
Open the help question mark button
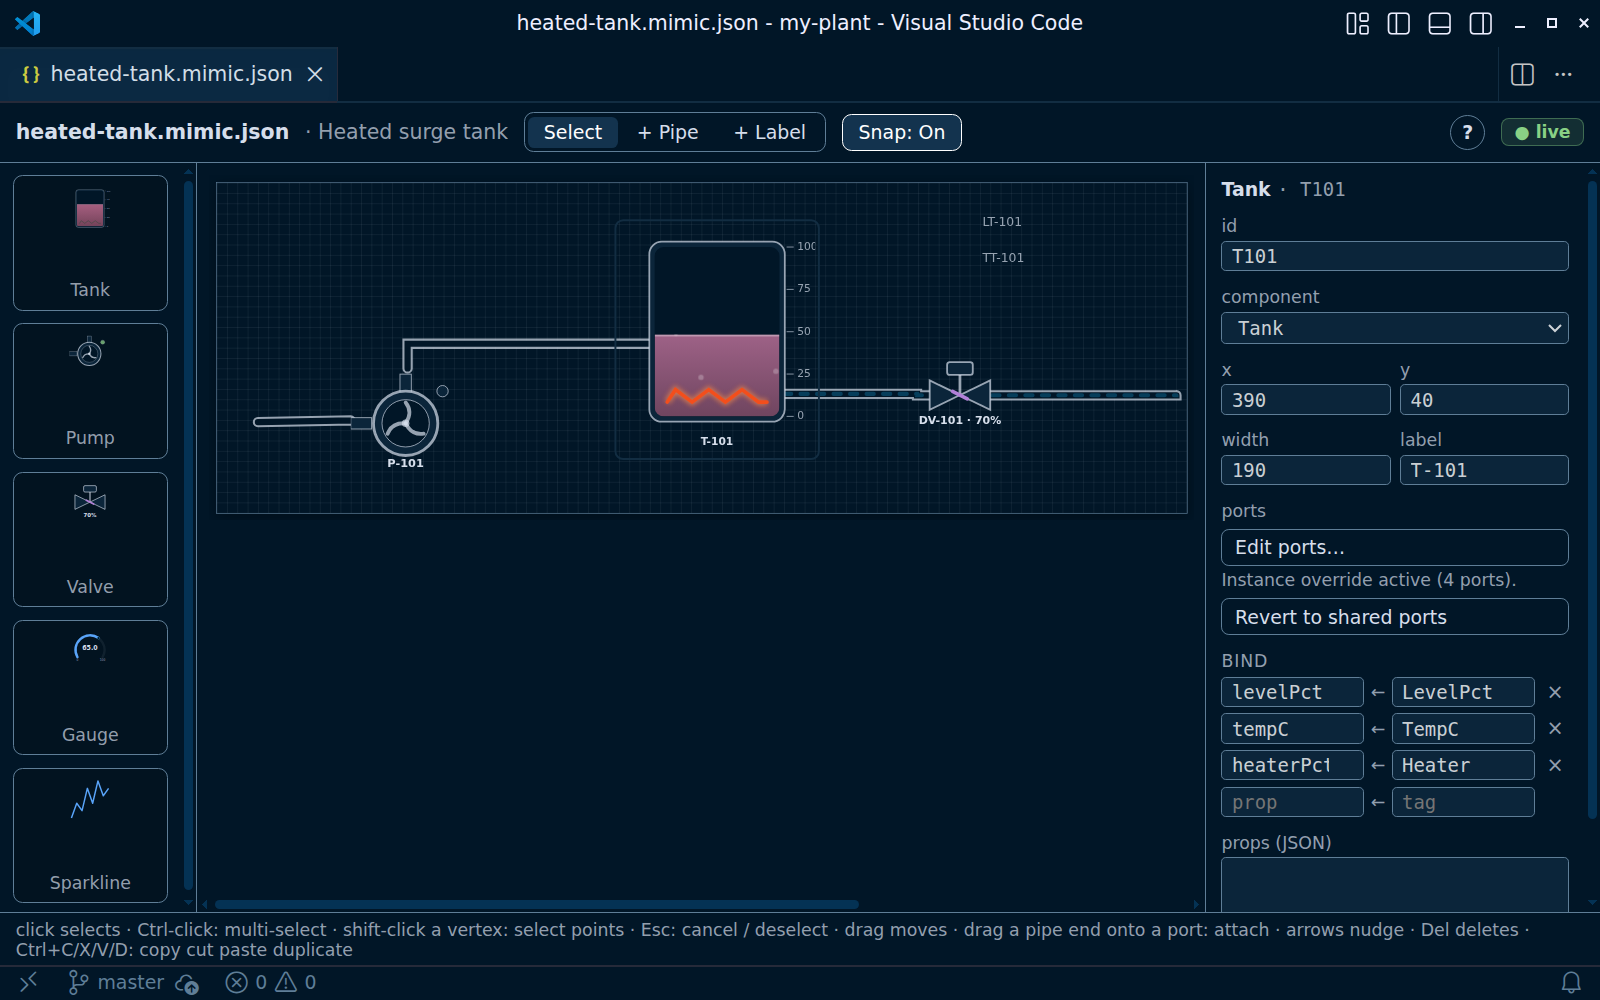tap(1467, 132)
